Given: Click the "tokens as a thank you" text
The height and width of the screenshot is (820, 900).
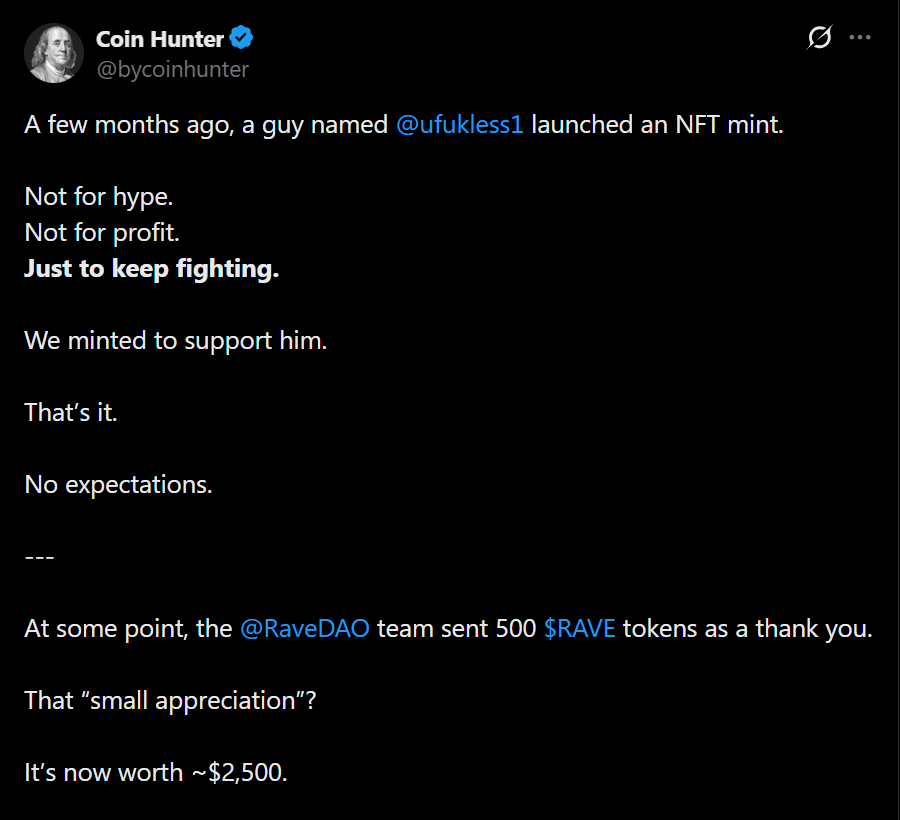Looking at the screenshot, I should pos(747,630).
